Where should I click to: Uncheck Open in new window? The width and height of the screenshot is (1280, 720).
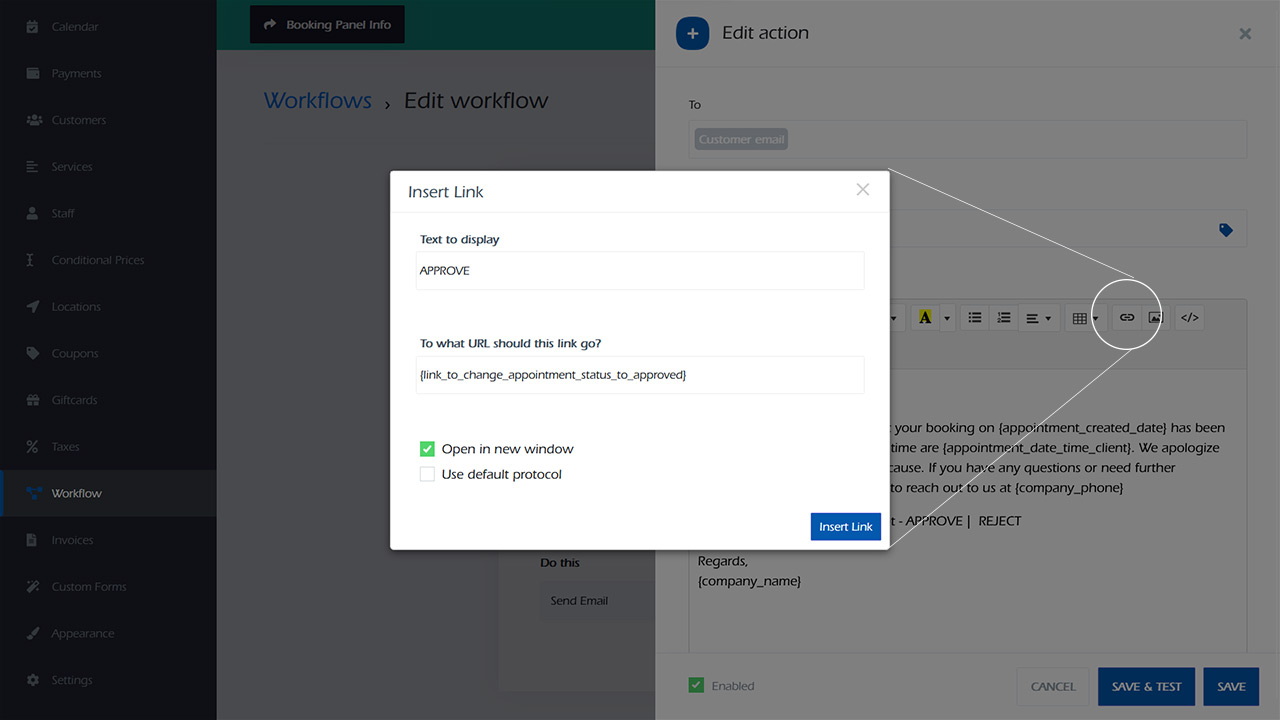[428, 449]
